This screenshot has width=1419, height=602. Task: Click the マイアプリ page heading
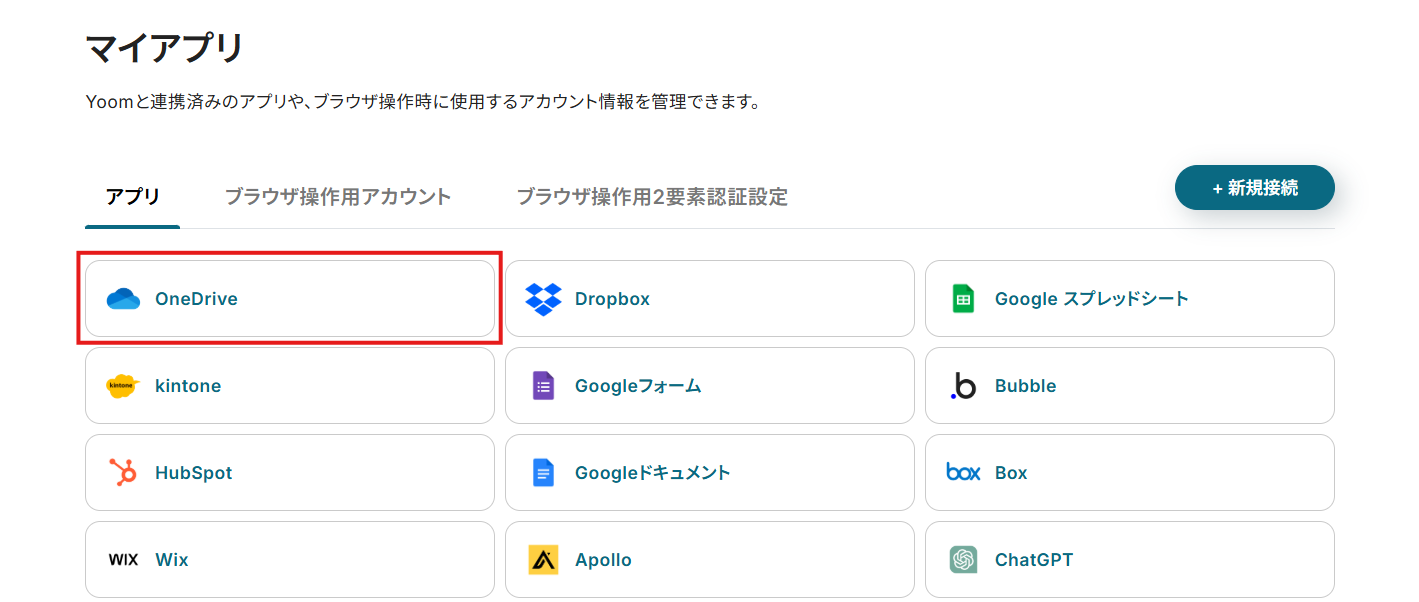tap(165, 48)
